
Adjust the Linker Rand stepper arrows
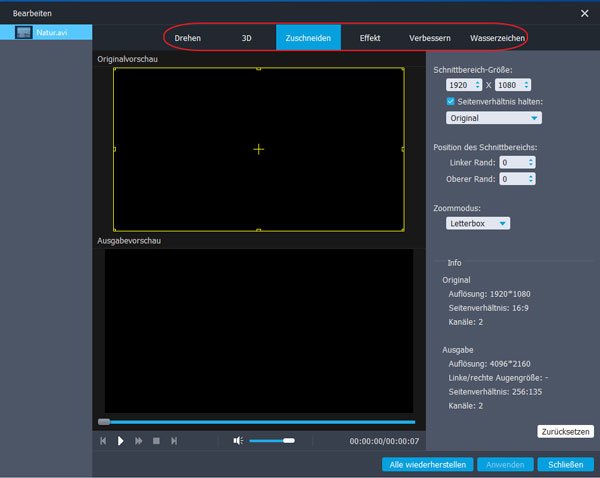530,162
